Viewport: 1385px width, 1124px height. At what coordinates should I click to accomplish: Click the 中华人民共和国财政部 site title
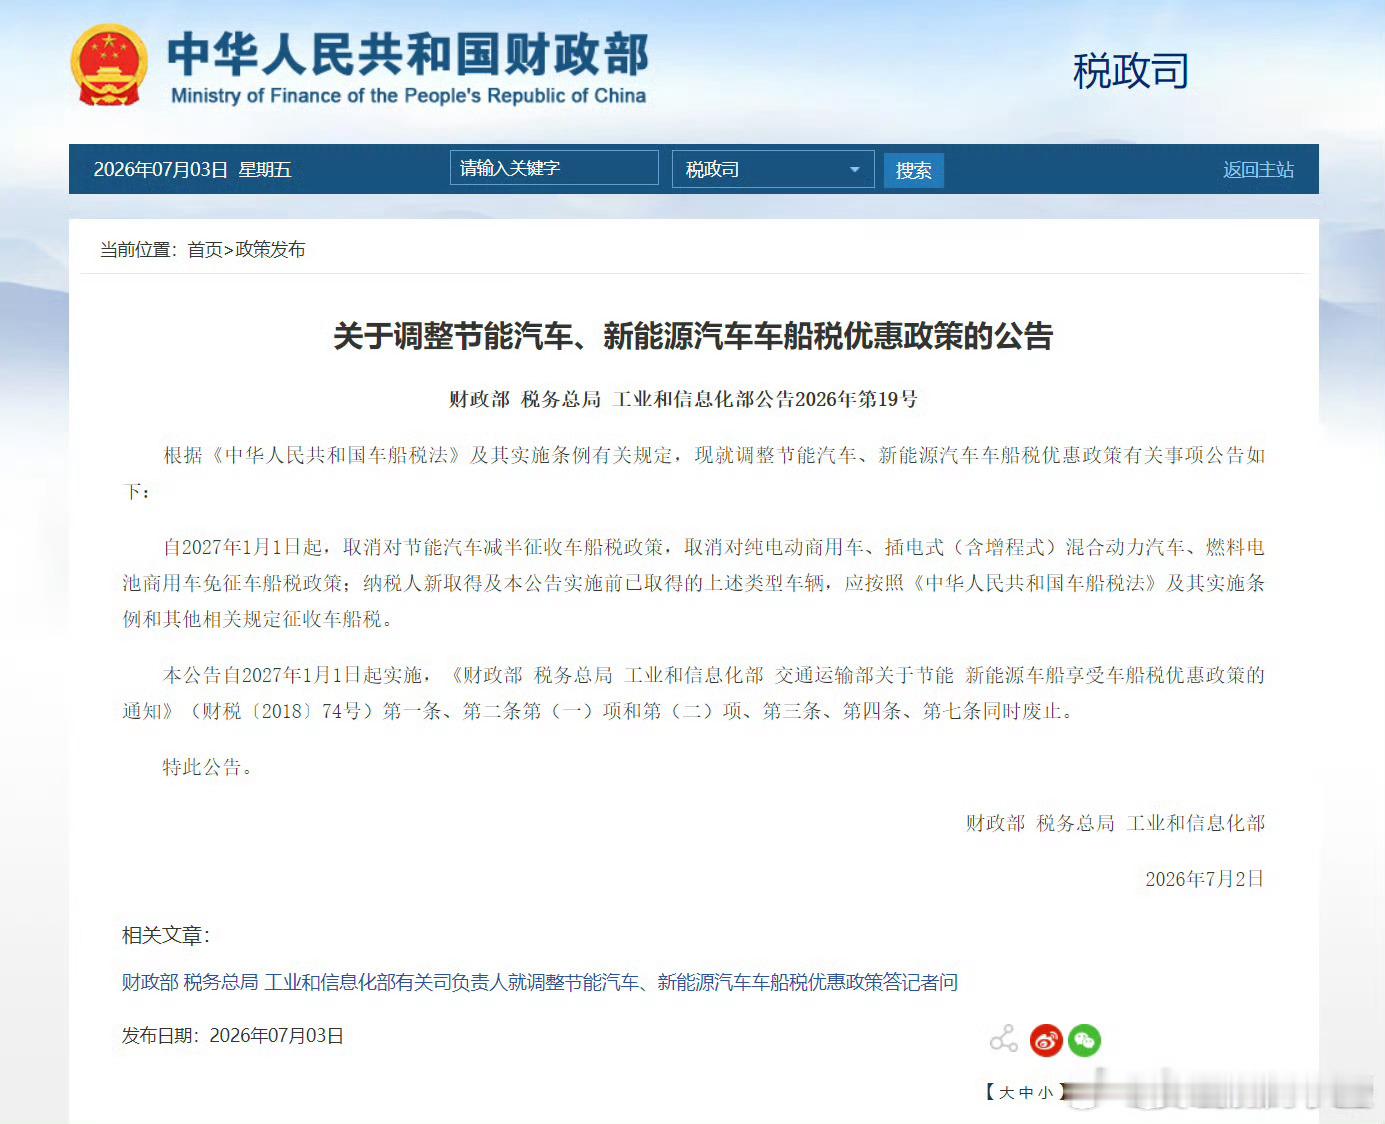408,54
